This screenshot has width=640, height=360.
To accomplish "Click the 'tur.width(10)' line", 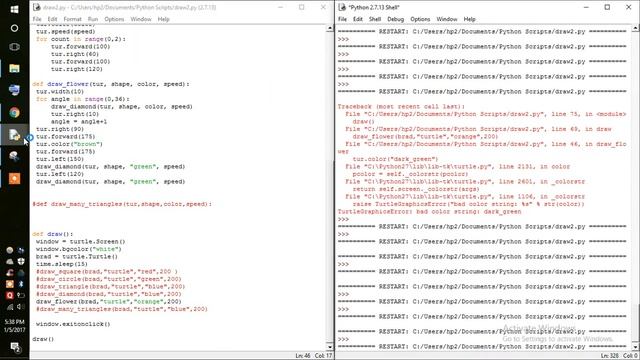I will click(59, 91).
